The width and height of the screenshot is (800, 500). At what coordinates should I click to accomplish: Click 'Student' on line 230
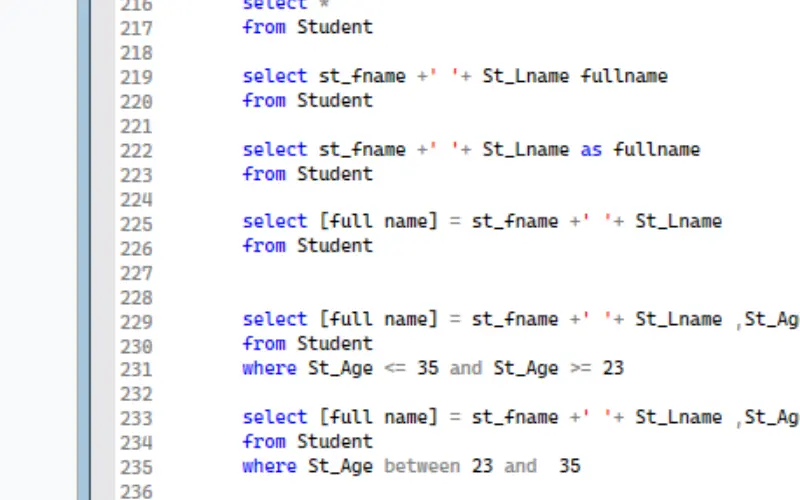coord(335,343)
